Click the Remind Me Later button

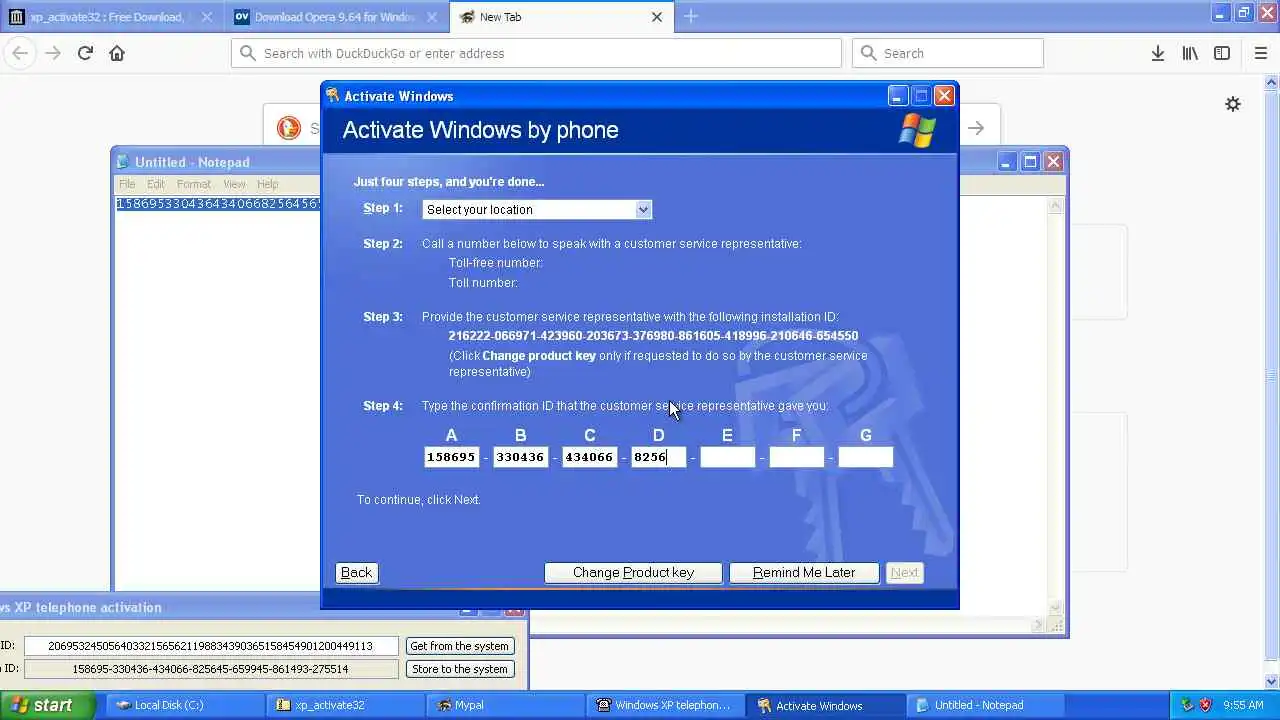(804, 573)
